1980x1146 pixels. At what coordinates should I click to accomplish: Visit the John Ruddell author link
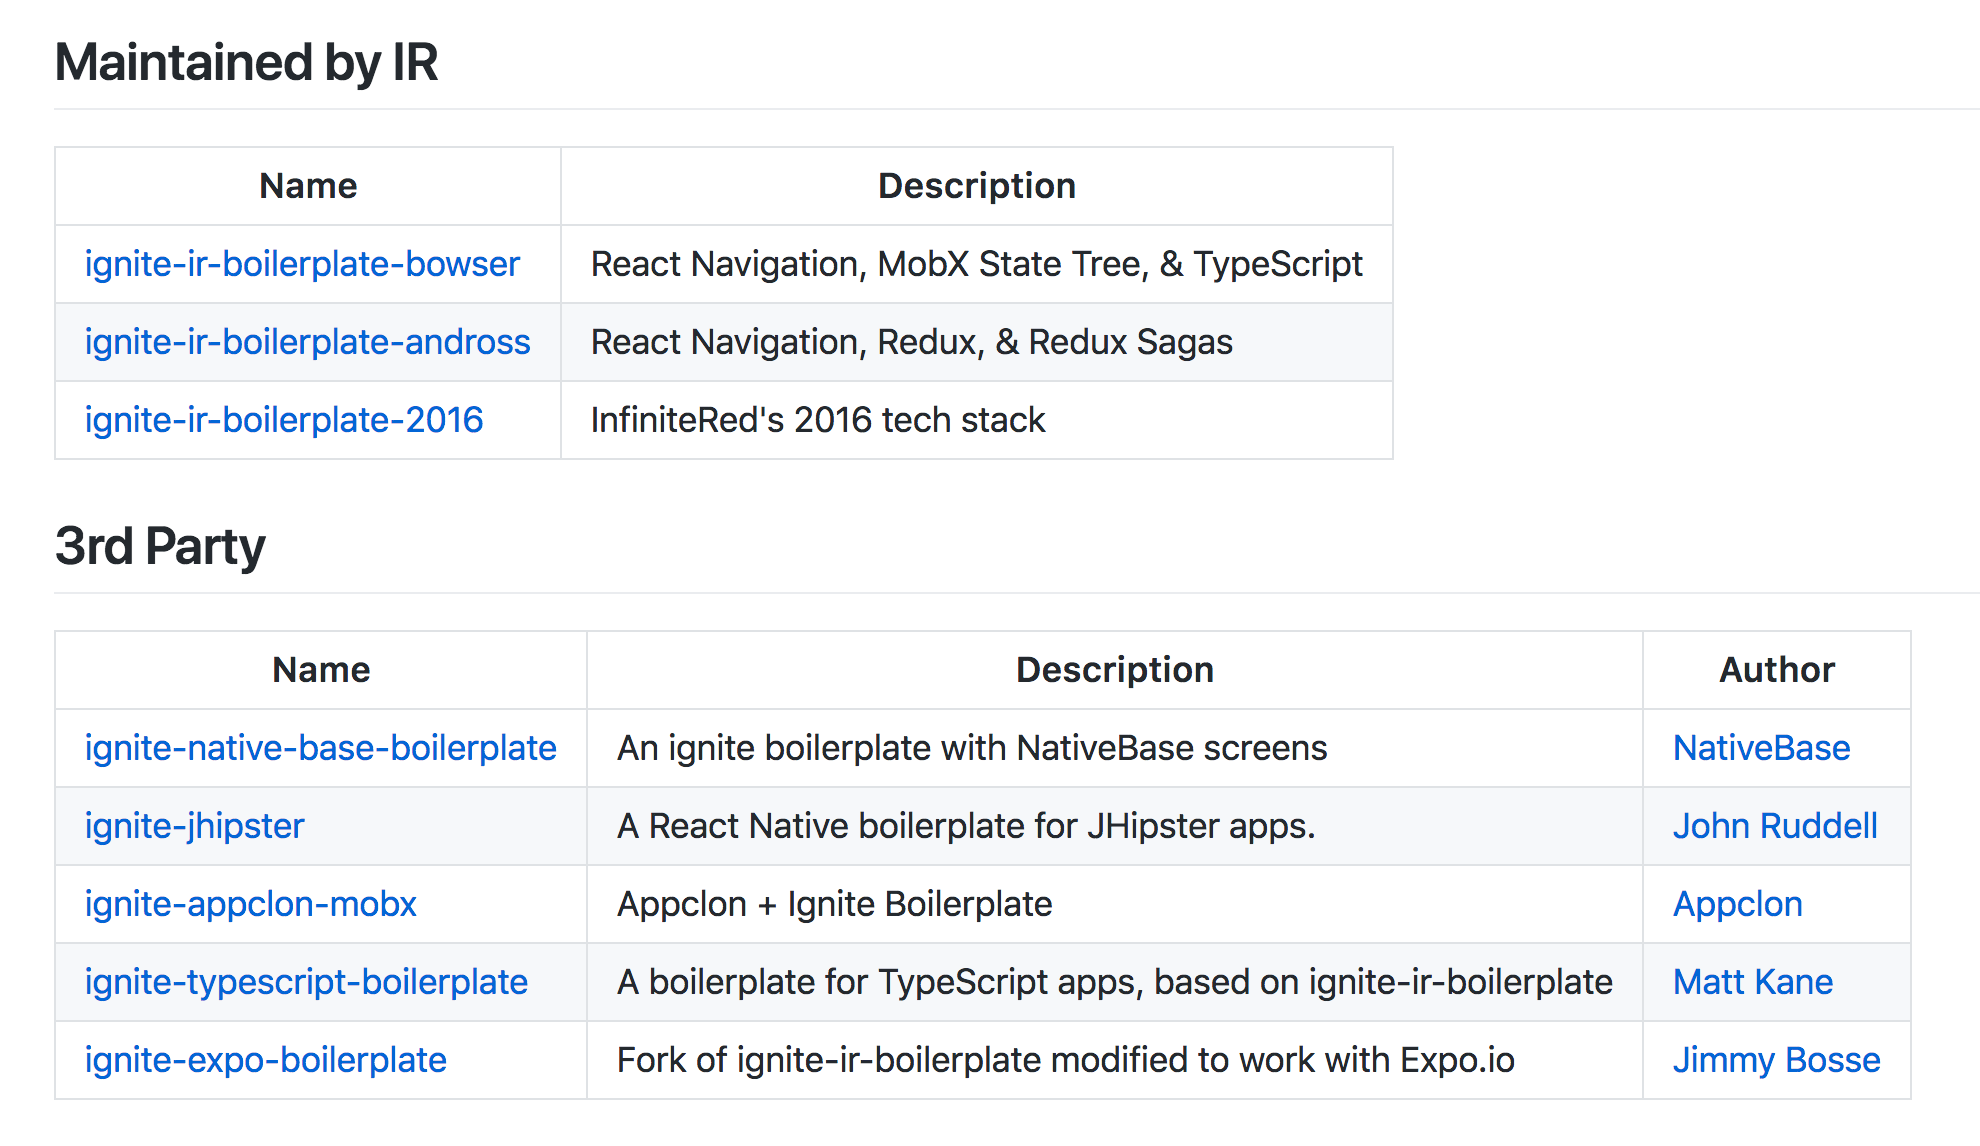1775,826
